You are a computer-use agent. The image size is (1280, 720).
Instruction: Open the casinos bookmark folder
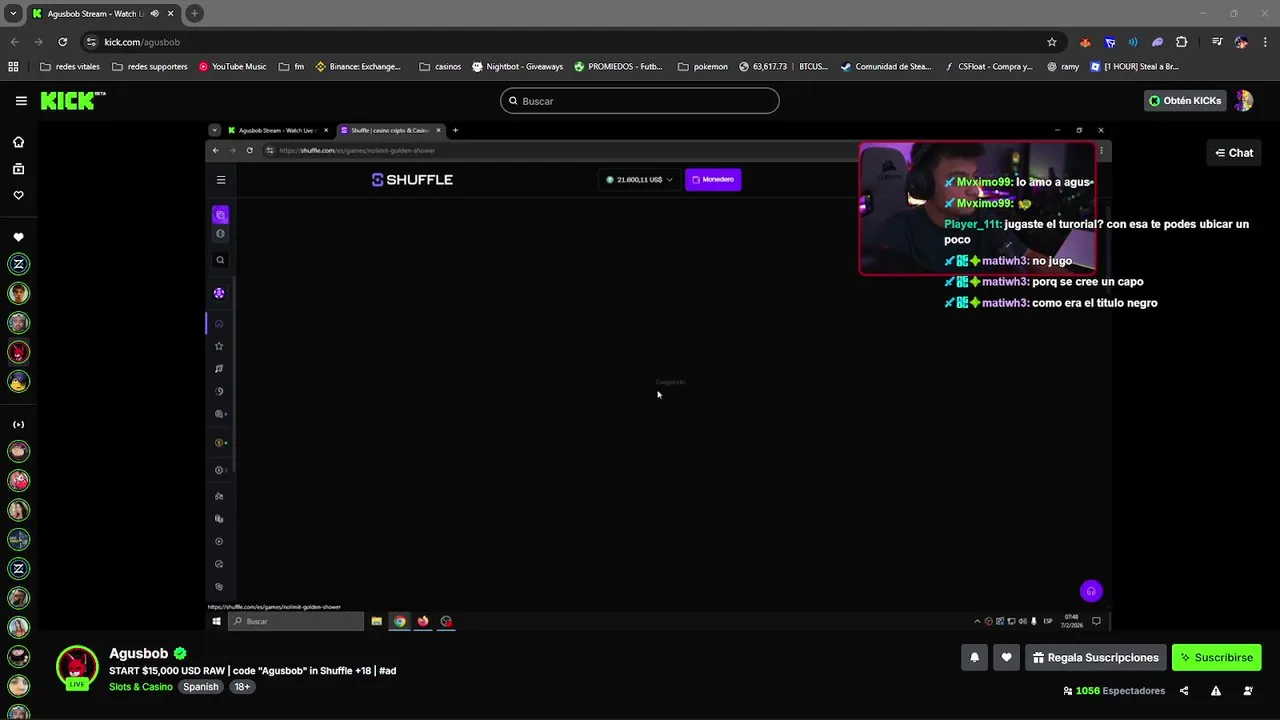tap(440, 67)
